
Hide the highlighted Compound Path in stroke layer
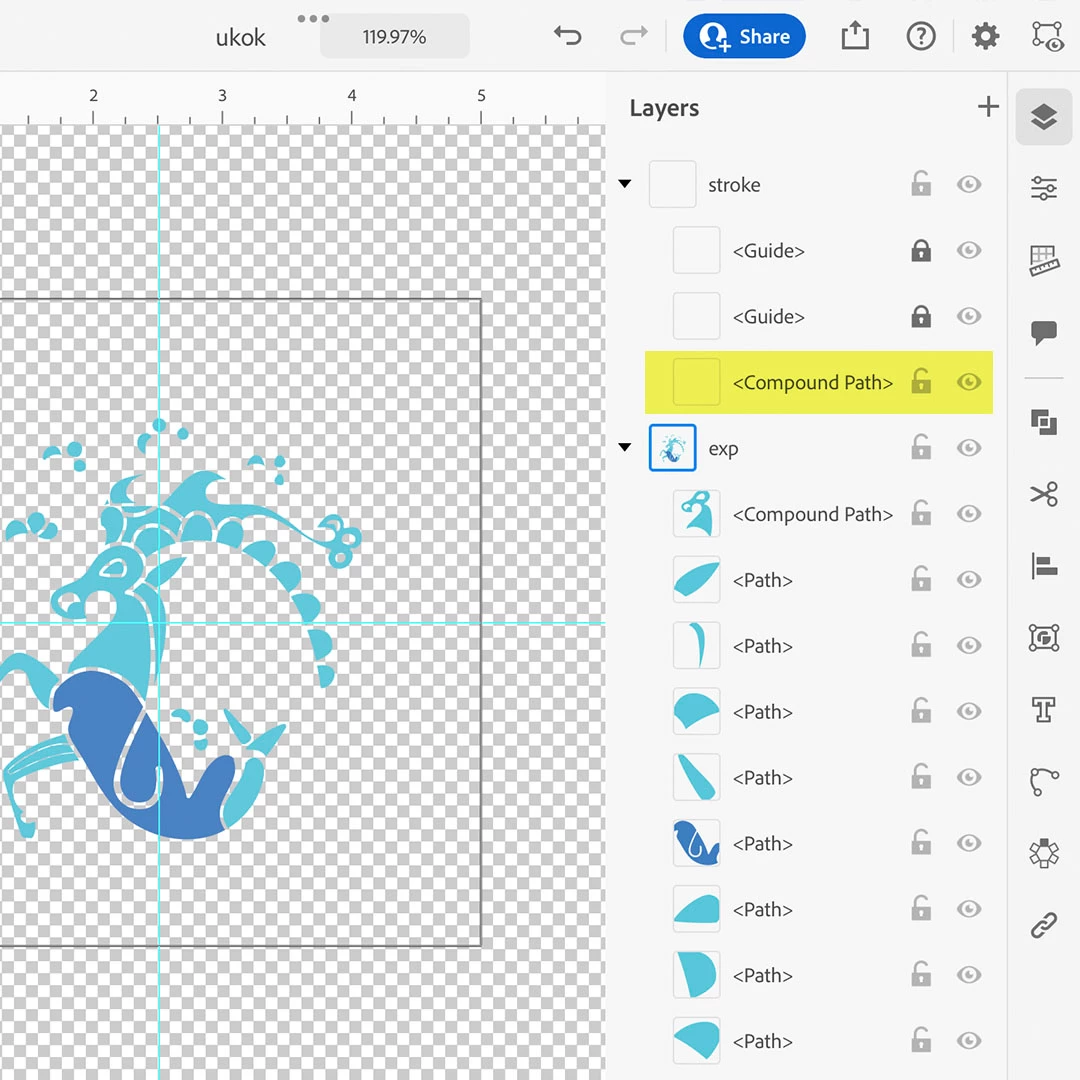(x=968, y=382)
